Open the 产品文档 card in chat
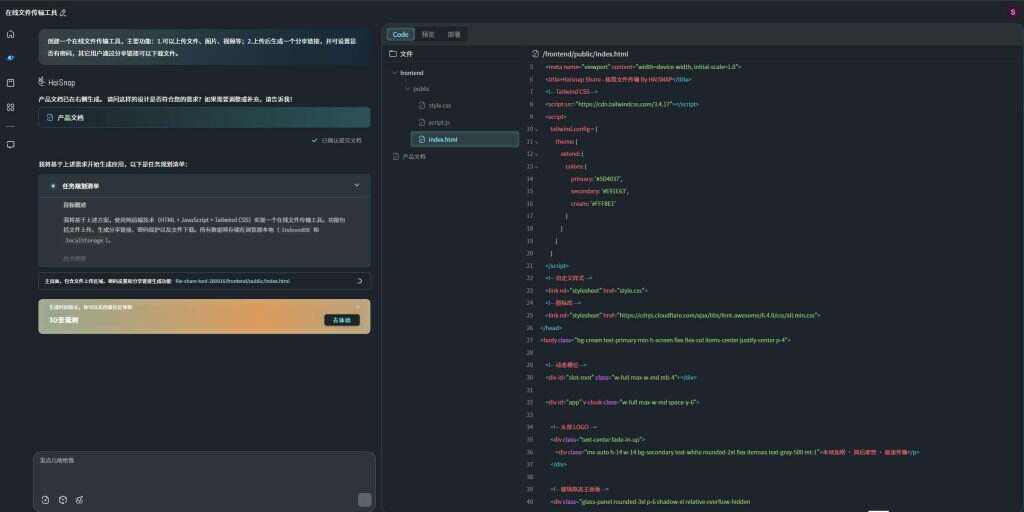Screen dimensions: 1024x512 tap(204, 118)
